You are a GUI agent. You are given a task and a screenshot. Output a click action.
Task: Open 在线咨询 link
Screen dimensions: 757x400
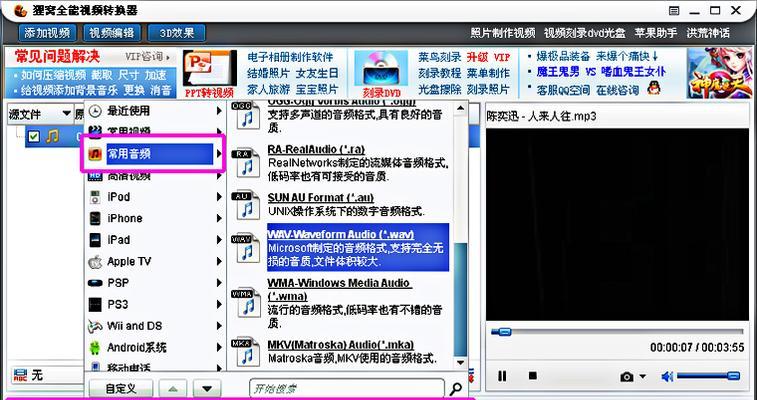coord(617,90)
